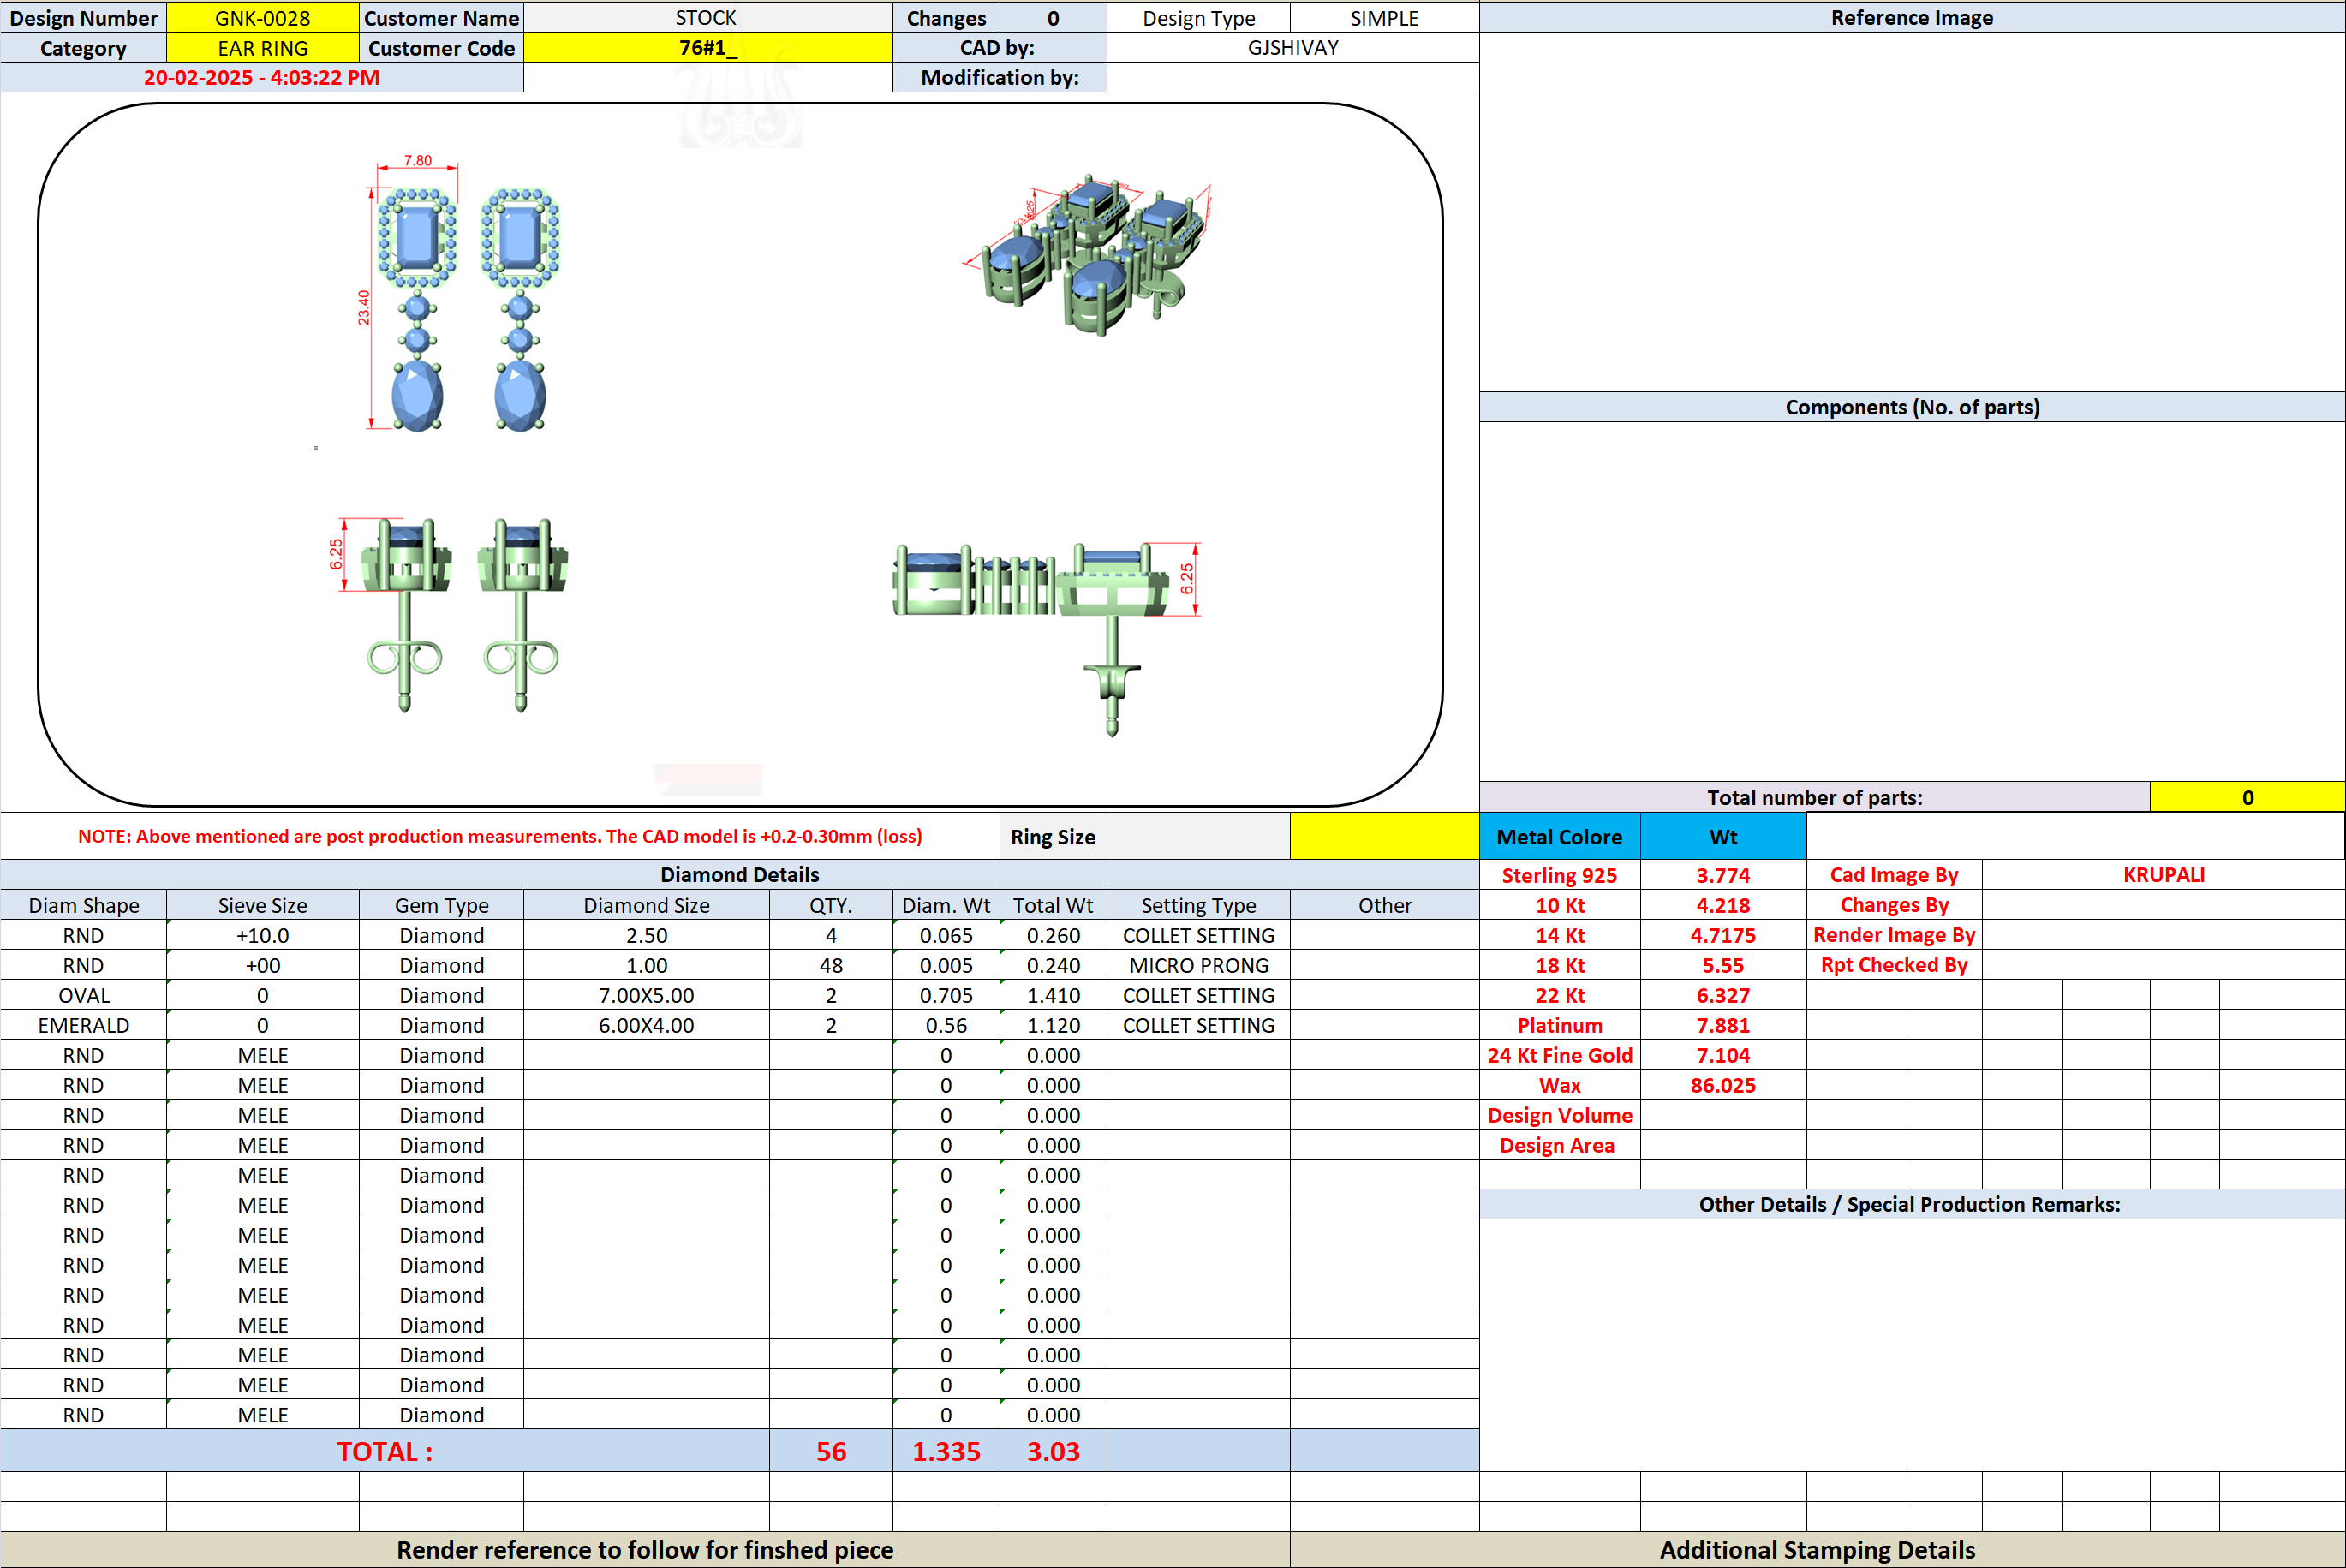Select the design number cell GNK-0028
Image resolution: width=2346 pixels, height=1568 pixels.
[x=262, y=18]
